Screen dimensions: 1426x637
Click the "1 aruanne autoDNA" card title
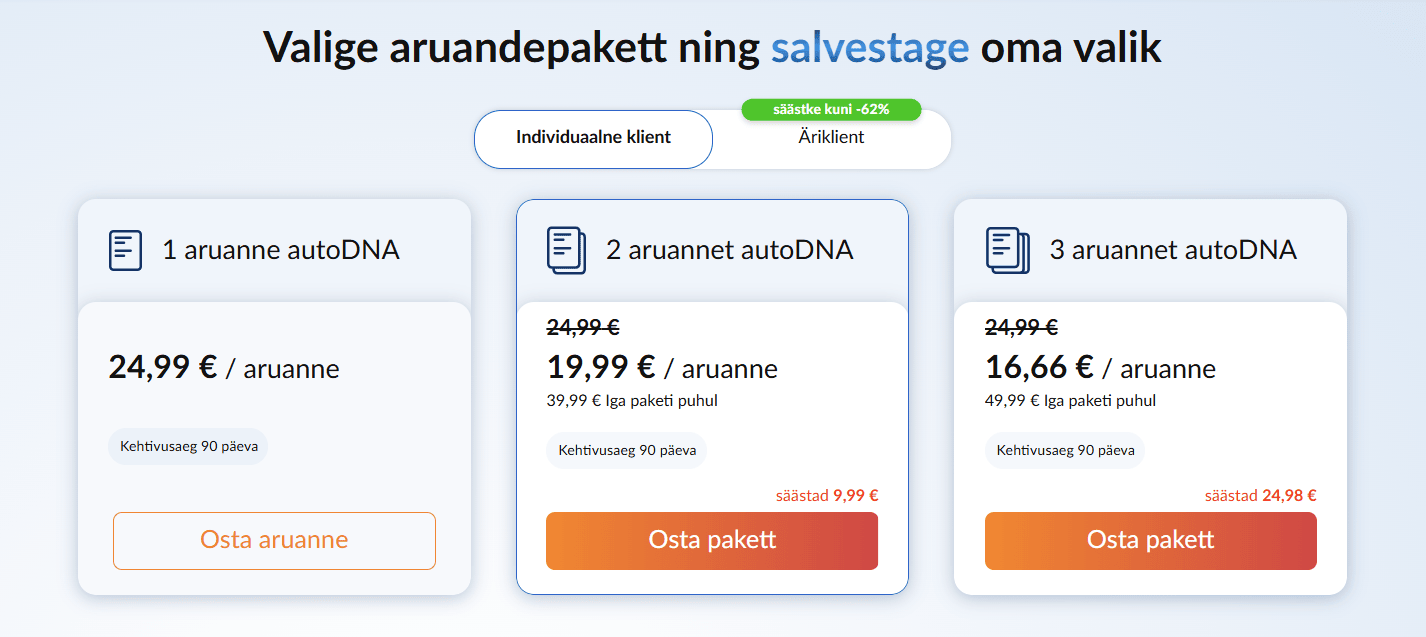pyautogui.click(x=281, y=250)
